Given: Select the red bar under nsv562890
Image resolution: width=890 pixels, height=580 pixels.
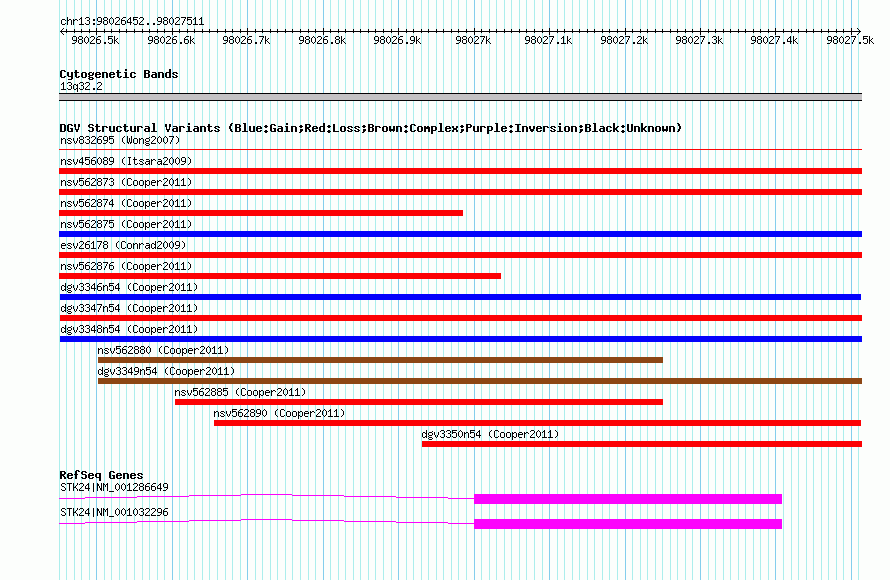Looking at the screenshot, I should 538,423.
